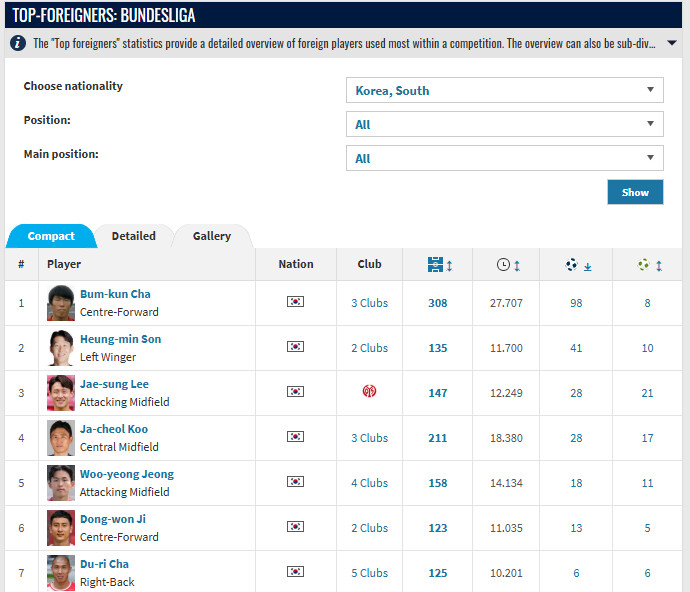Viewport: 690px width, 592px height.
Task: Open 2 Clubs link for Dong-won Ji
Action: pos(370,528)
